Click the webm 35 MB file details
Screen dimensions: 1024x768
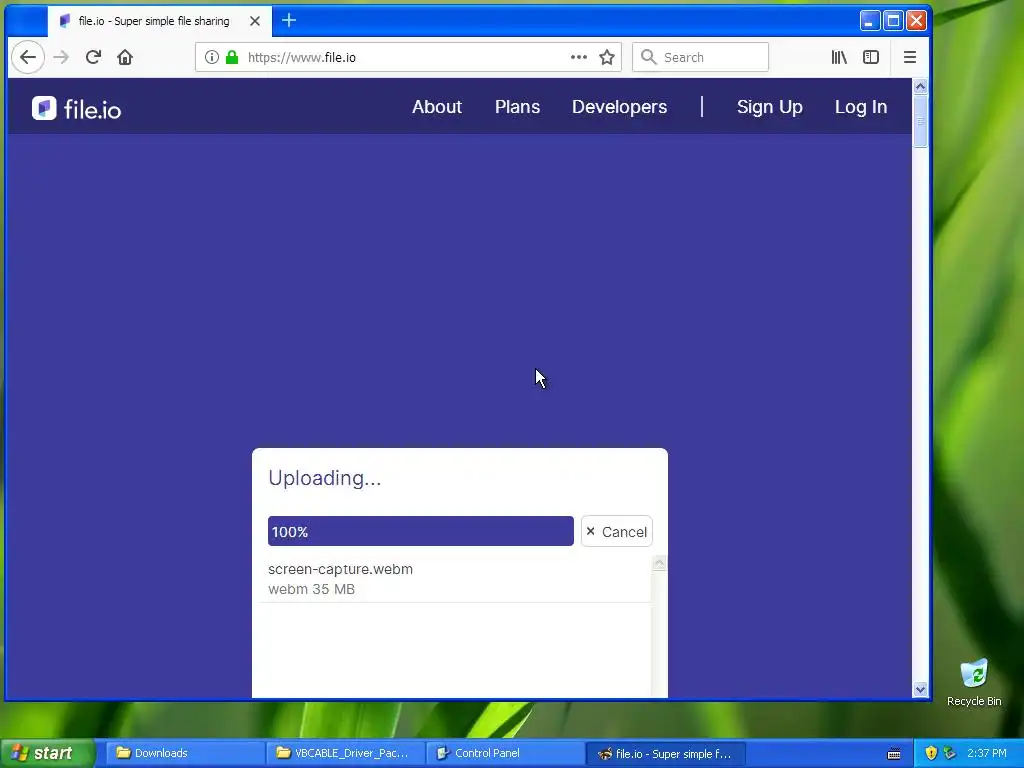[x=312, y=589]
